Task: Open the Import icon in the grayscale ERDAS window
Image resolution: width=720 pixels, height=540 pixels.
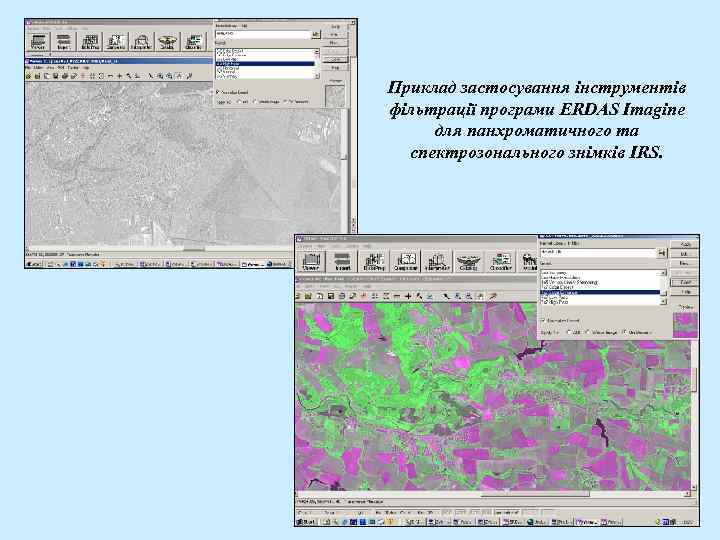Action: [63, 41]
